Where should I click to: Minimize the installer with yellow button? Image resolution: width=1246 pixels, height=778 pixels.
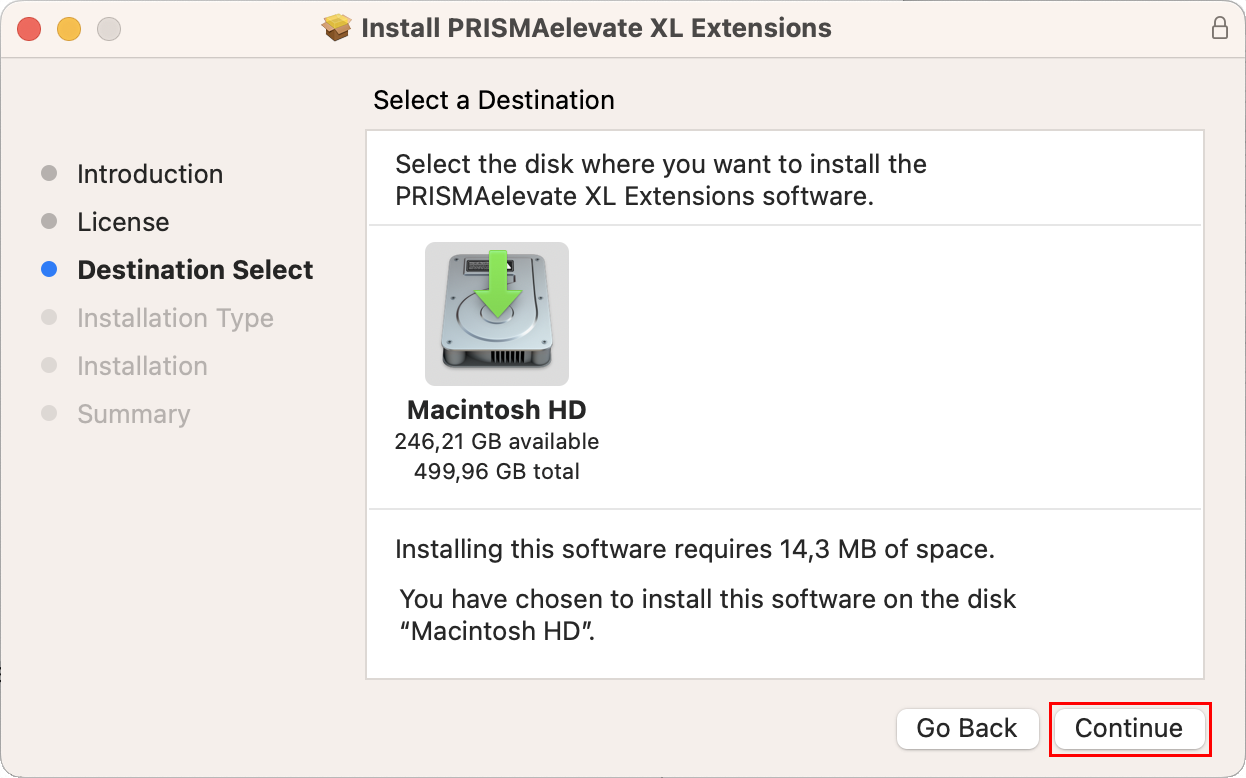[69, 29]
